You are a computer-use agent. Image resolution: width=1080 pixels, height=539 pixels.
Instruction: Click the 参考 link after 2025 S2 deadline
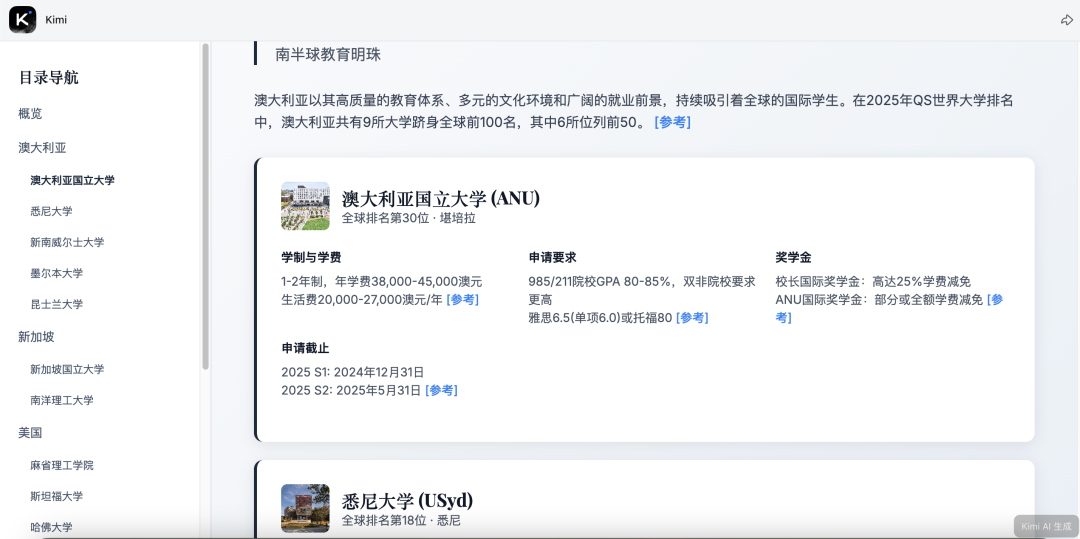point(441,390)
